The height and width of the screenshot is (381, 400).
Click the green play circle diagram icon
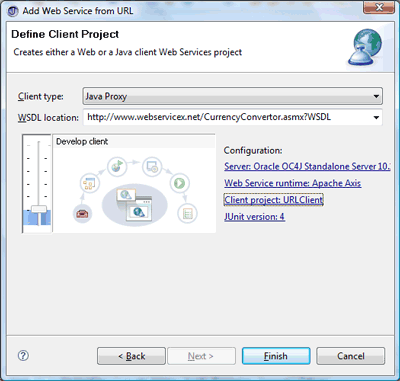(179, 183)
